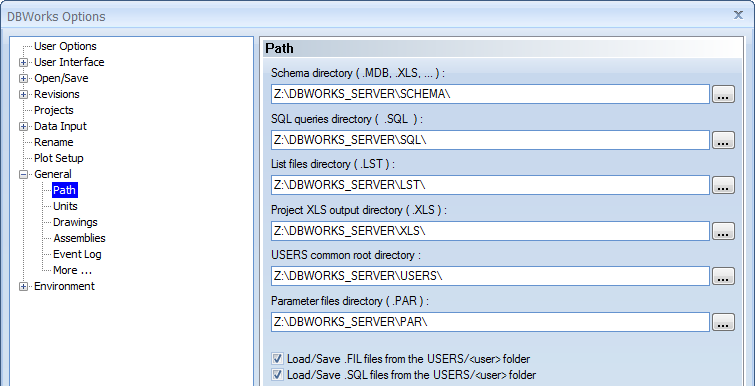Click the Project XLS output directory field
The width and height of the screenshot is (755, 386).
coord(490,231)
